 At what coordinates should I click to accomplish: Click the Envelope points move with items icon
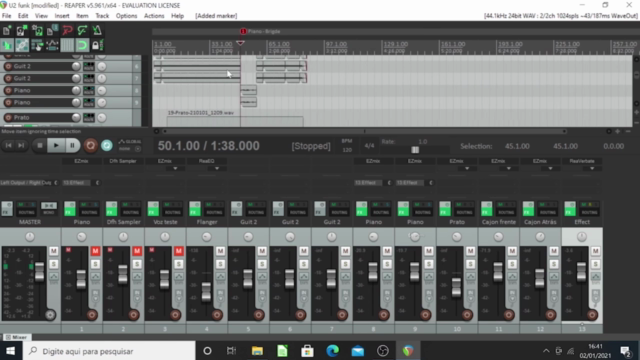tap(52, 45)
